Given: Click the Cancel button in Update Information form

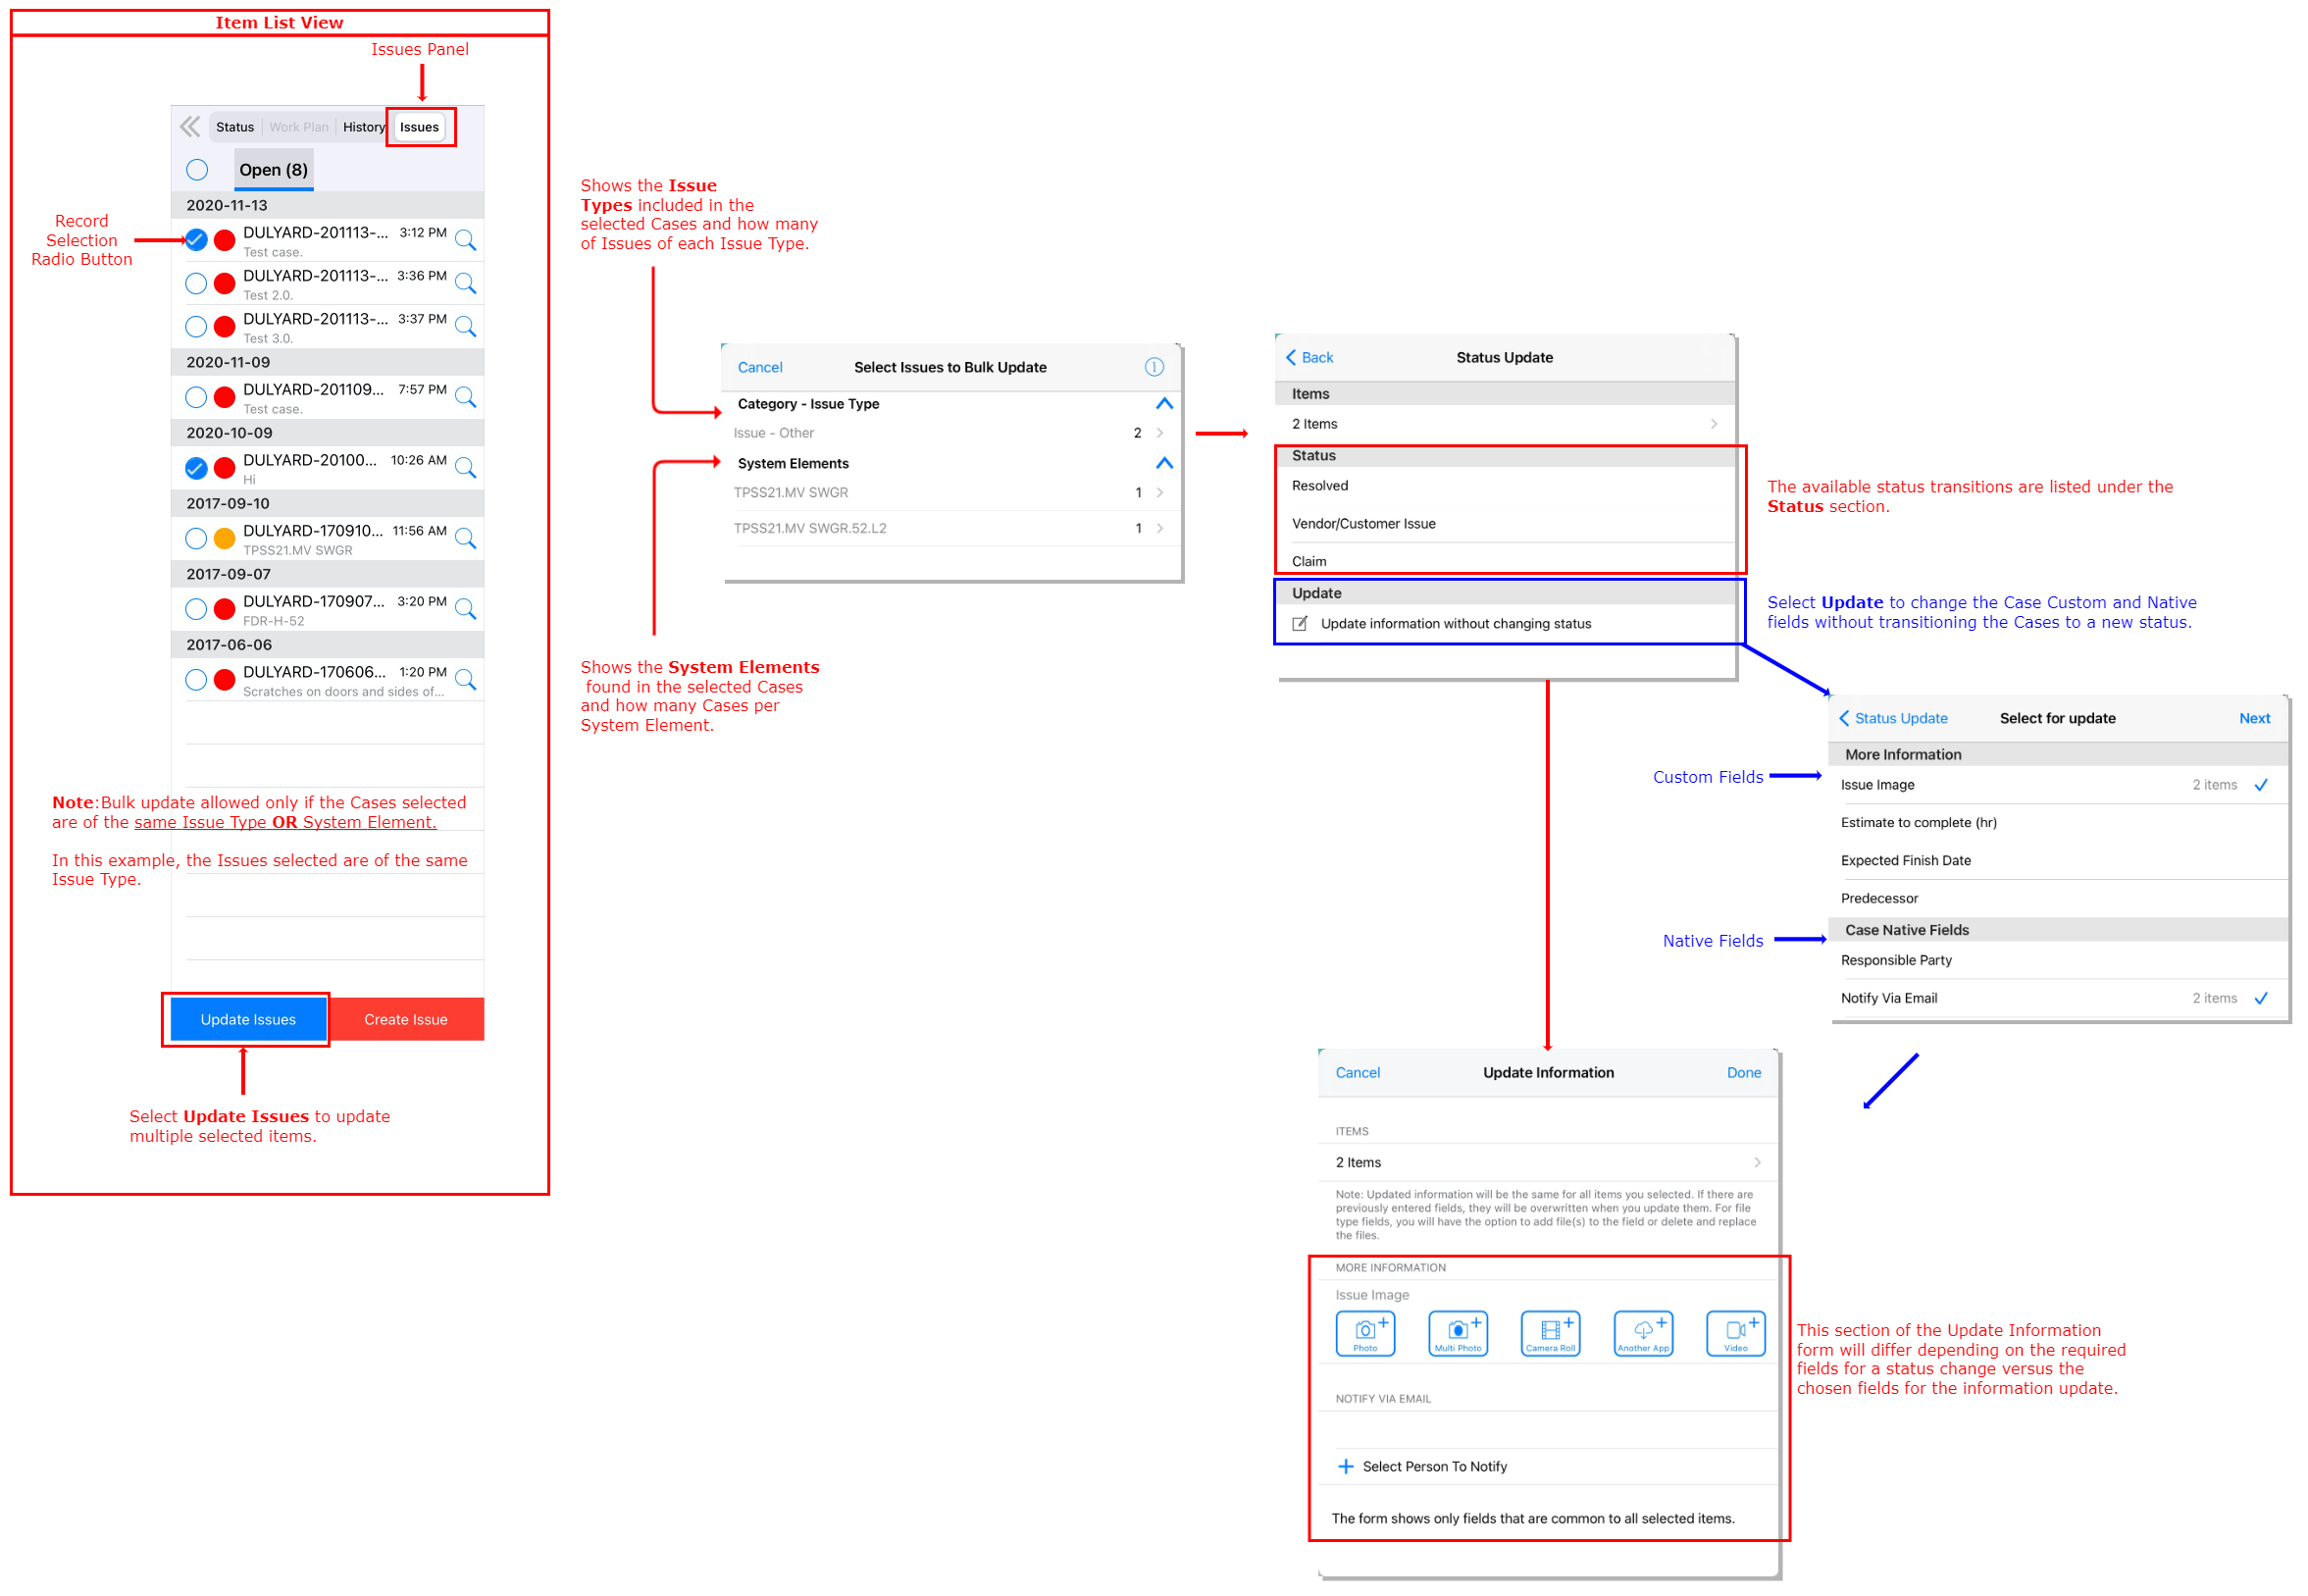Looking at the screenshot, I should [x=1359, y=1077].
